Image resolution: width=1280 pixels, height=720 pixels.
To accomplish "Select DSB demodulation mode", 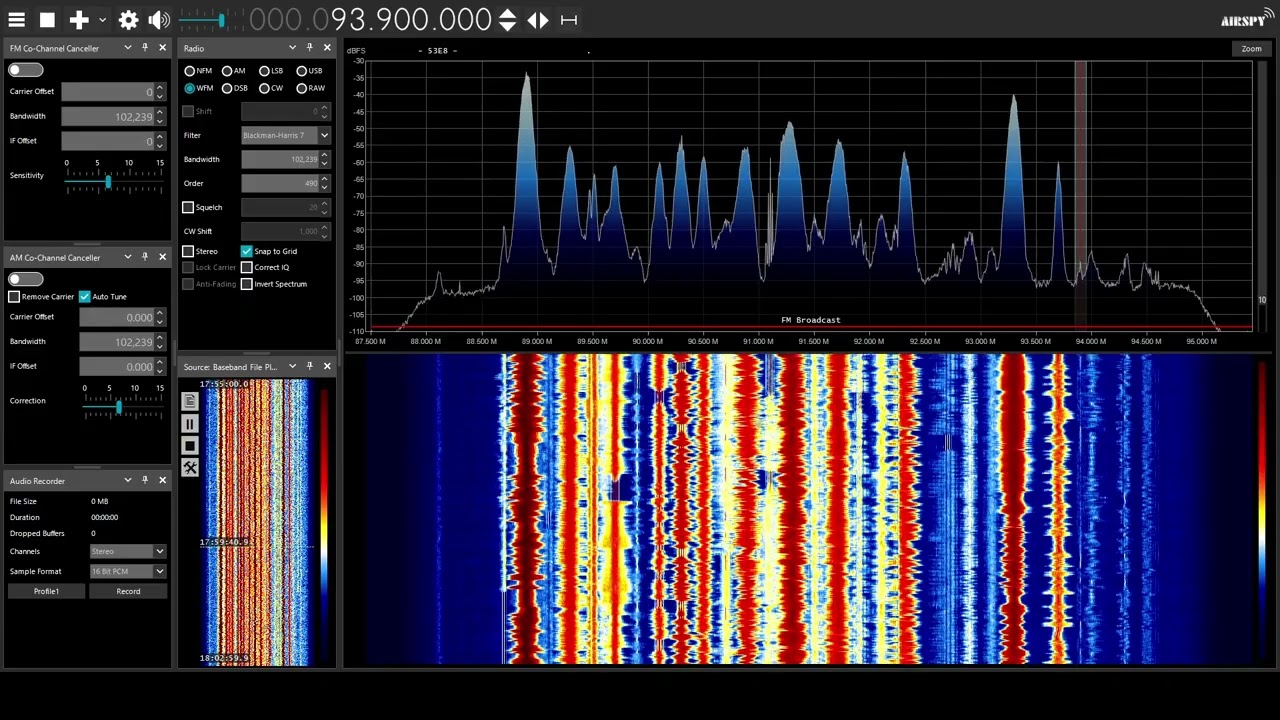I will 227,88.
